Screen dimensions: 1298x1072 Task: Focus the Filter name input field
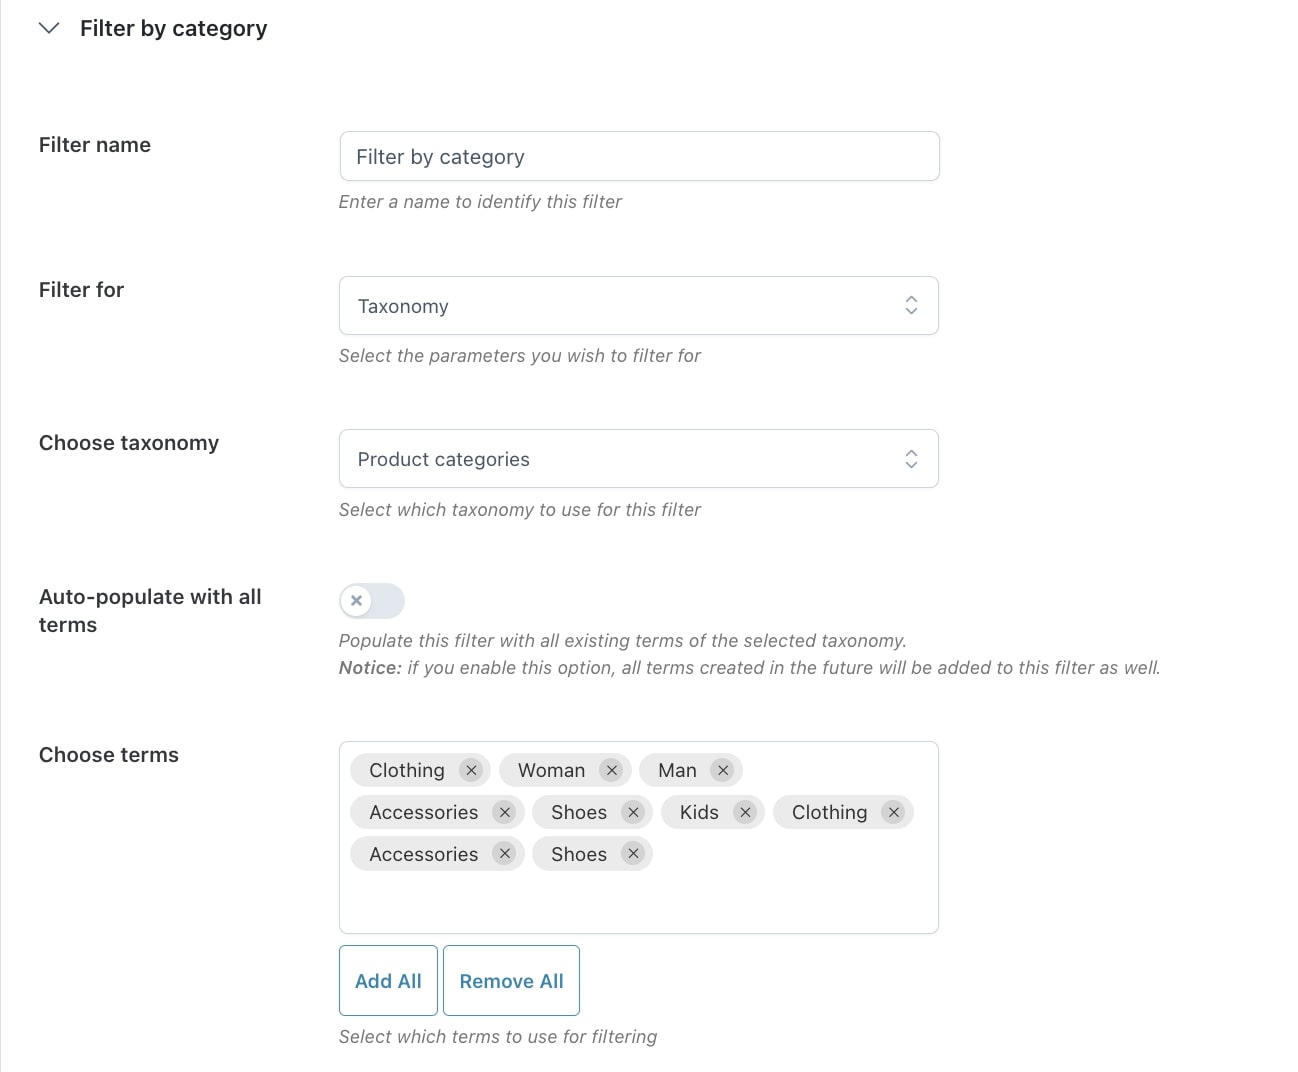tap(640, 156)
